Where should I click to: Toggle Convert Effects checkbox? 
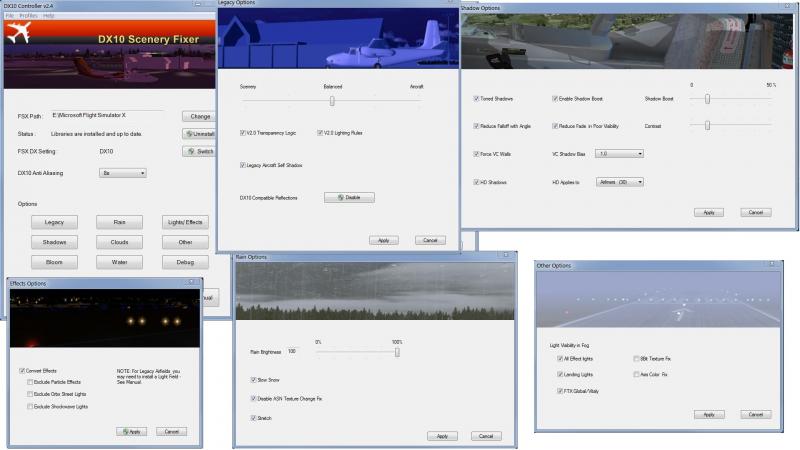[22, 371]
